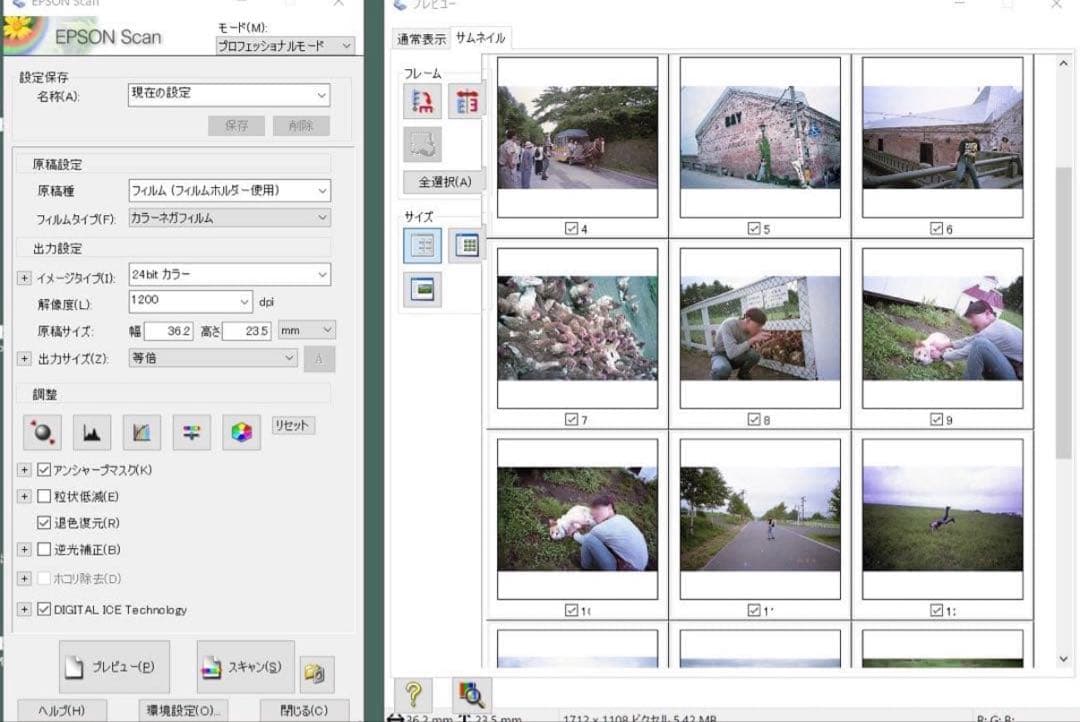1080x722 pixels.
Task: Click the auto exposure adjustment icon
Action: pos(42,432)
